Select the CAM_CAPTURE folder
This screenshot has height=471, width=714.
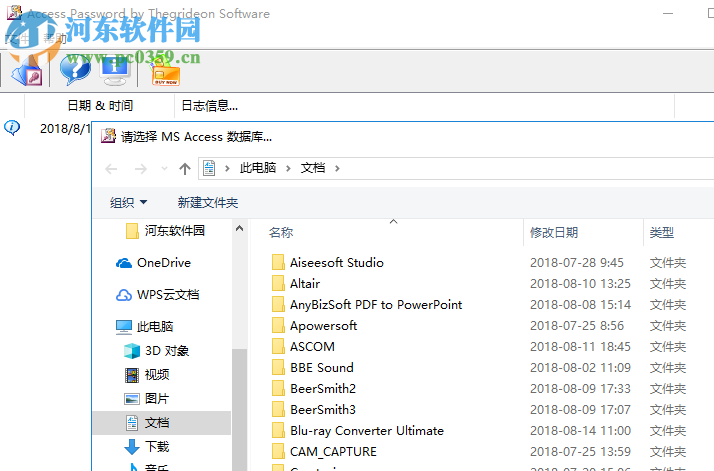[x=333, y=451]
